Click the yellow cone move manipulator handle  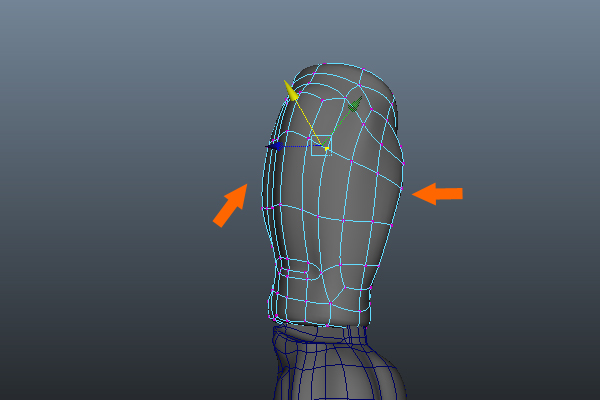point(290,91)
